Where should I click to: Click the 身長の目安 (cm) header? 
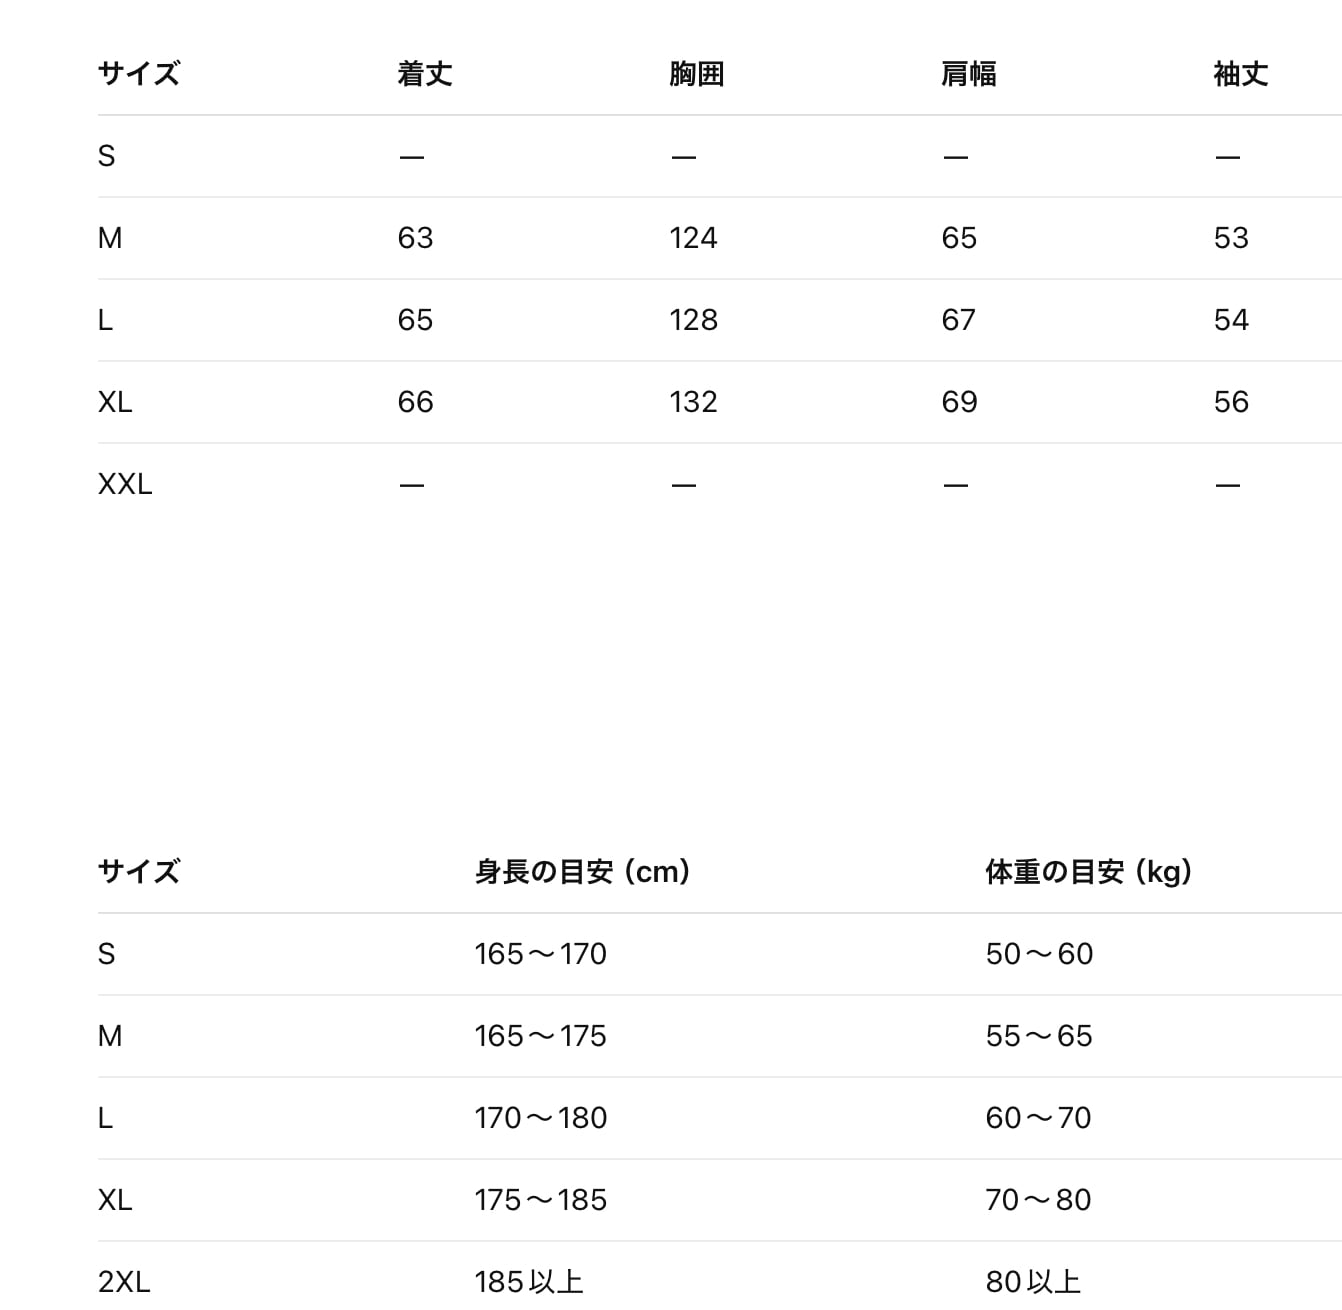click(583, 872)
